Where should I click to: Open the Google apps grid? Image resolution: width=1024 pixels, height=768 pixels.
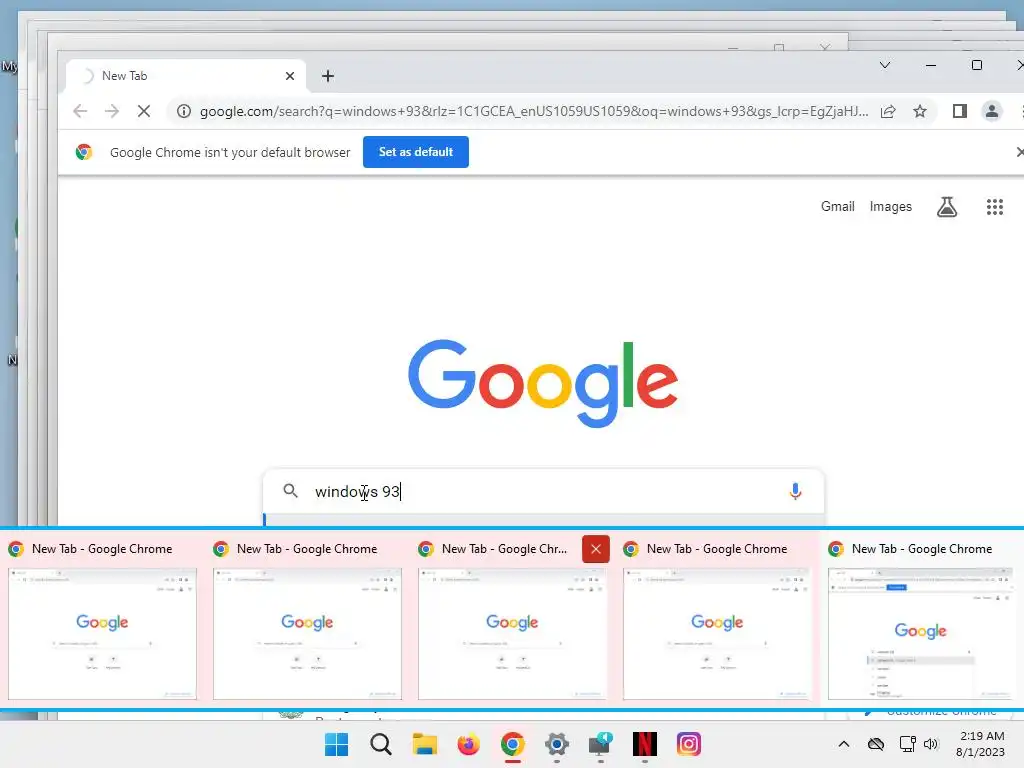[995, 207]
